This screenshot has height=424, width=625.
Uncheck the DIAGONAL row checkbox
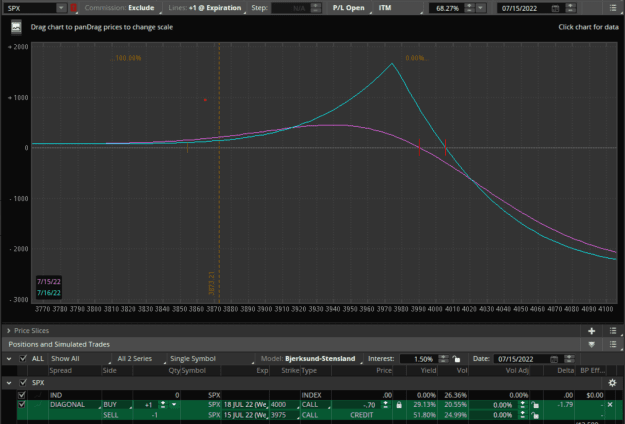[22, 404]
